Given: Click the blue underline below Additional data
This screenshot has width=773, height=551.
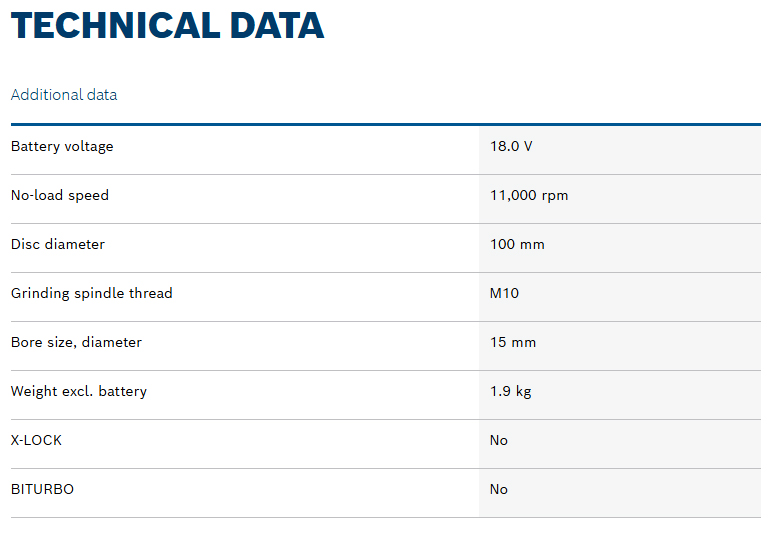Looking at the screenshot, I should 385,124.
